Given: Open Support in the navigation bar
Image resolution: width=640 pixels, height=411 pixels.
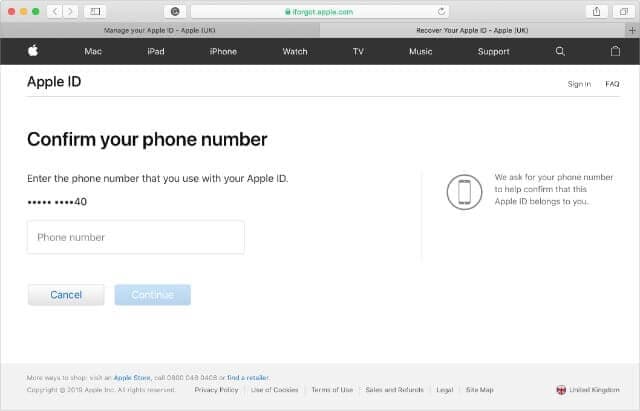Looking at the screenshot, I should pos(493,51).
